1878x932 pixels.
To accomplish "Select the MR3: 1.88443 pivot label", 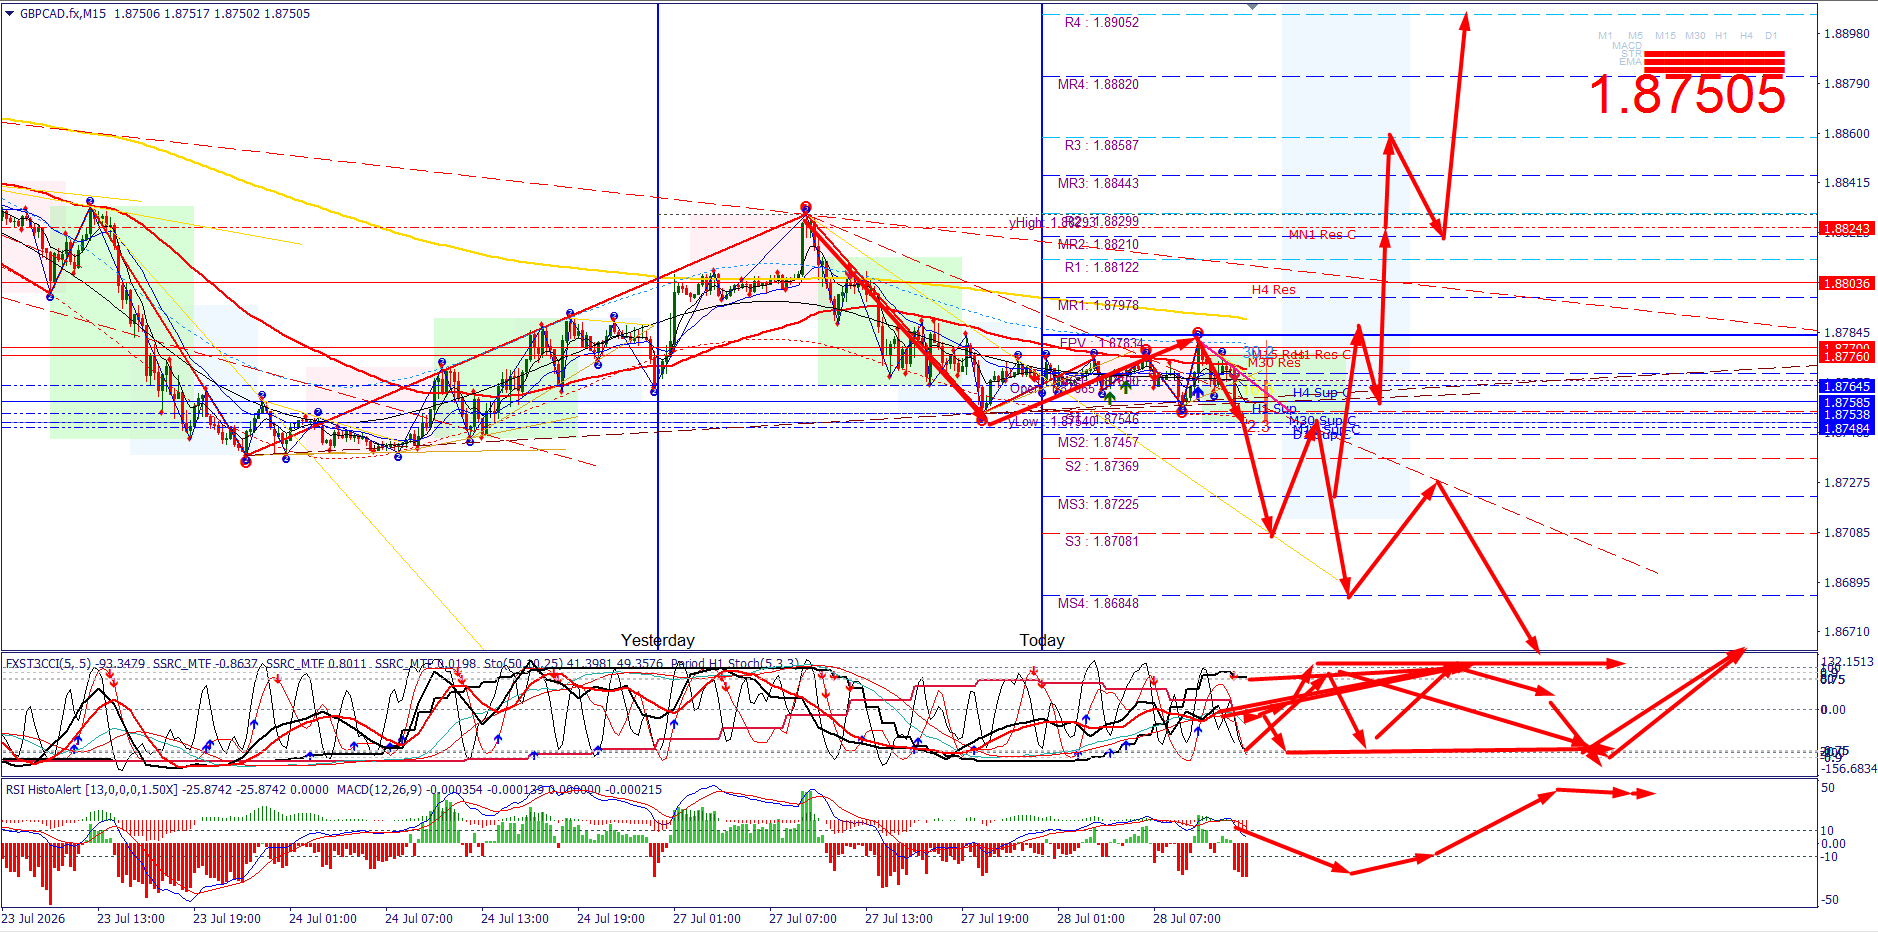I will [1098, 183].
